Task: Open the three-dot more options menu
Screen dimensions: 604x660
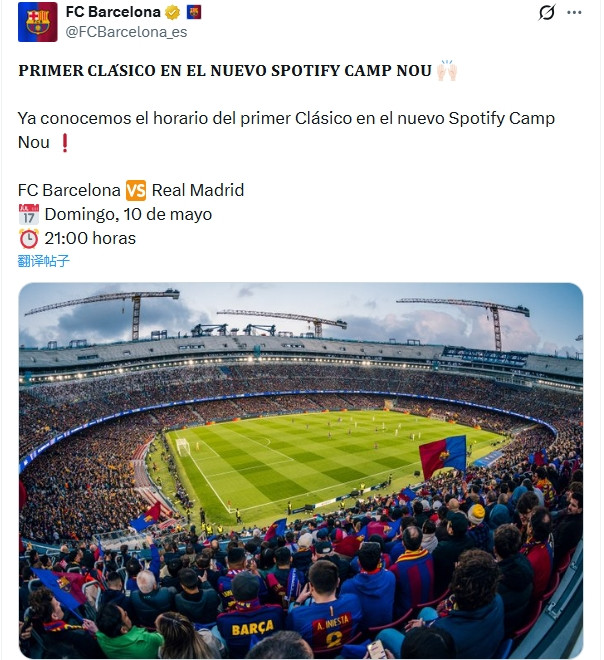Action: click(x=574, y=13)
